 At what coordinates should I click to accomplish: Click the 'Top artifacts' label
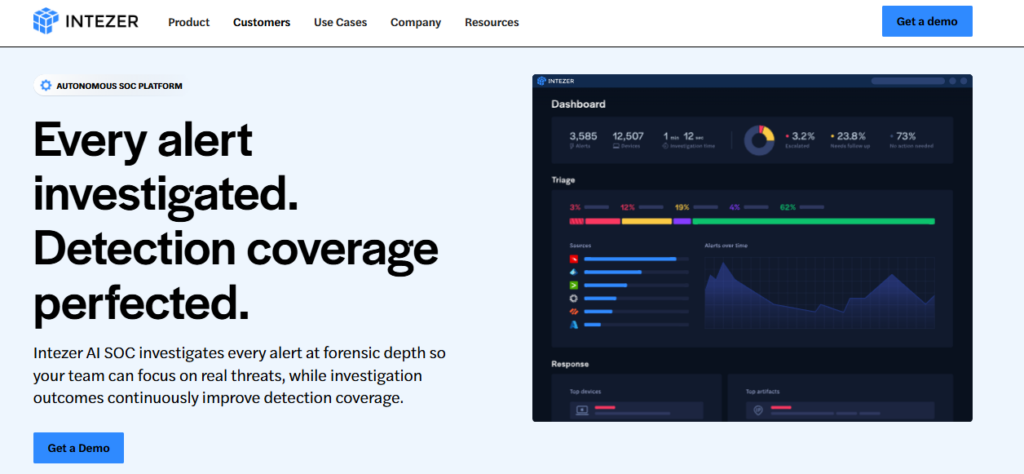click(x=762, y=392)
